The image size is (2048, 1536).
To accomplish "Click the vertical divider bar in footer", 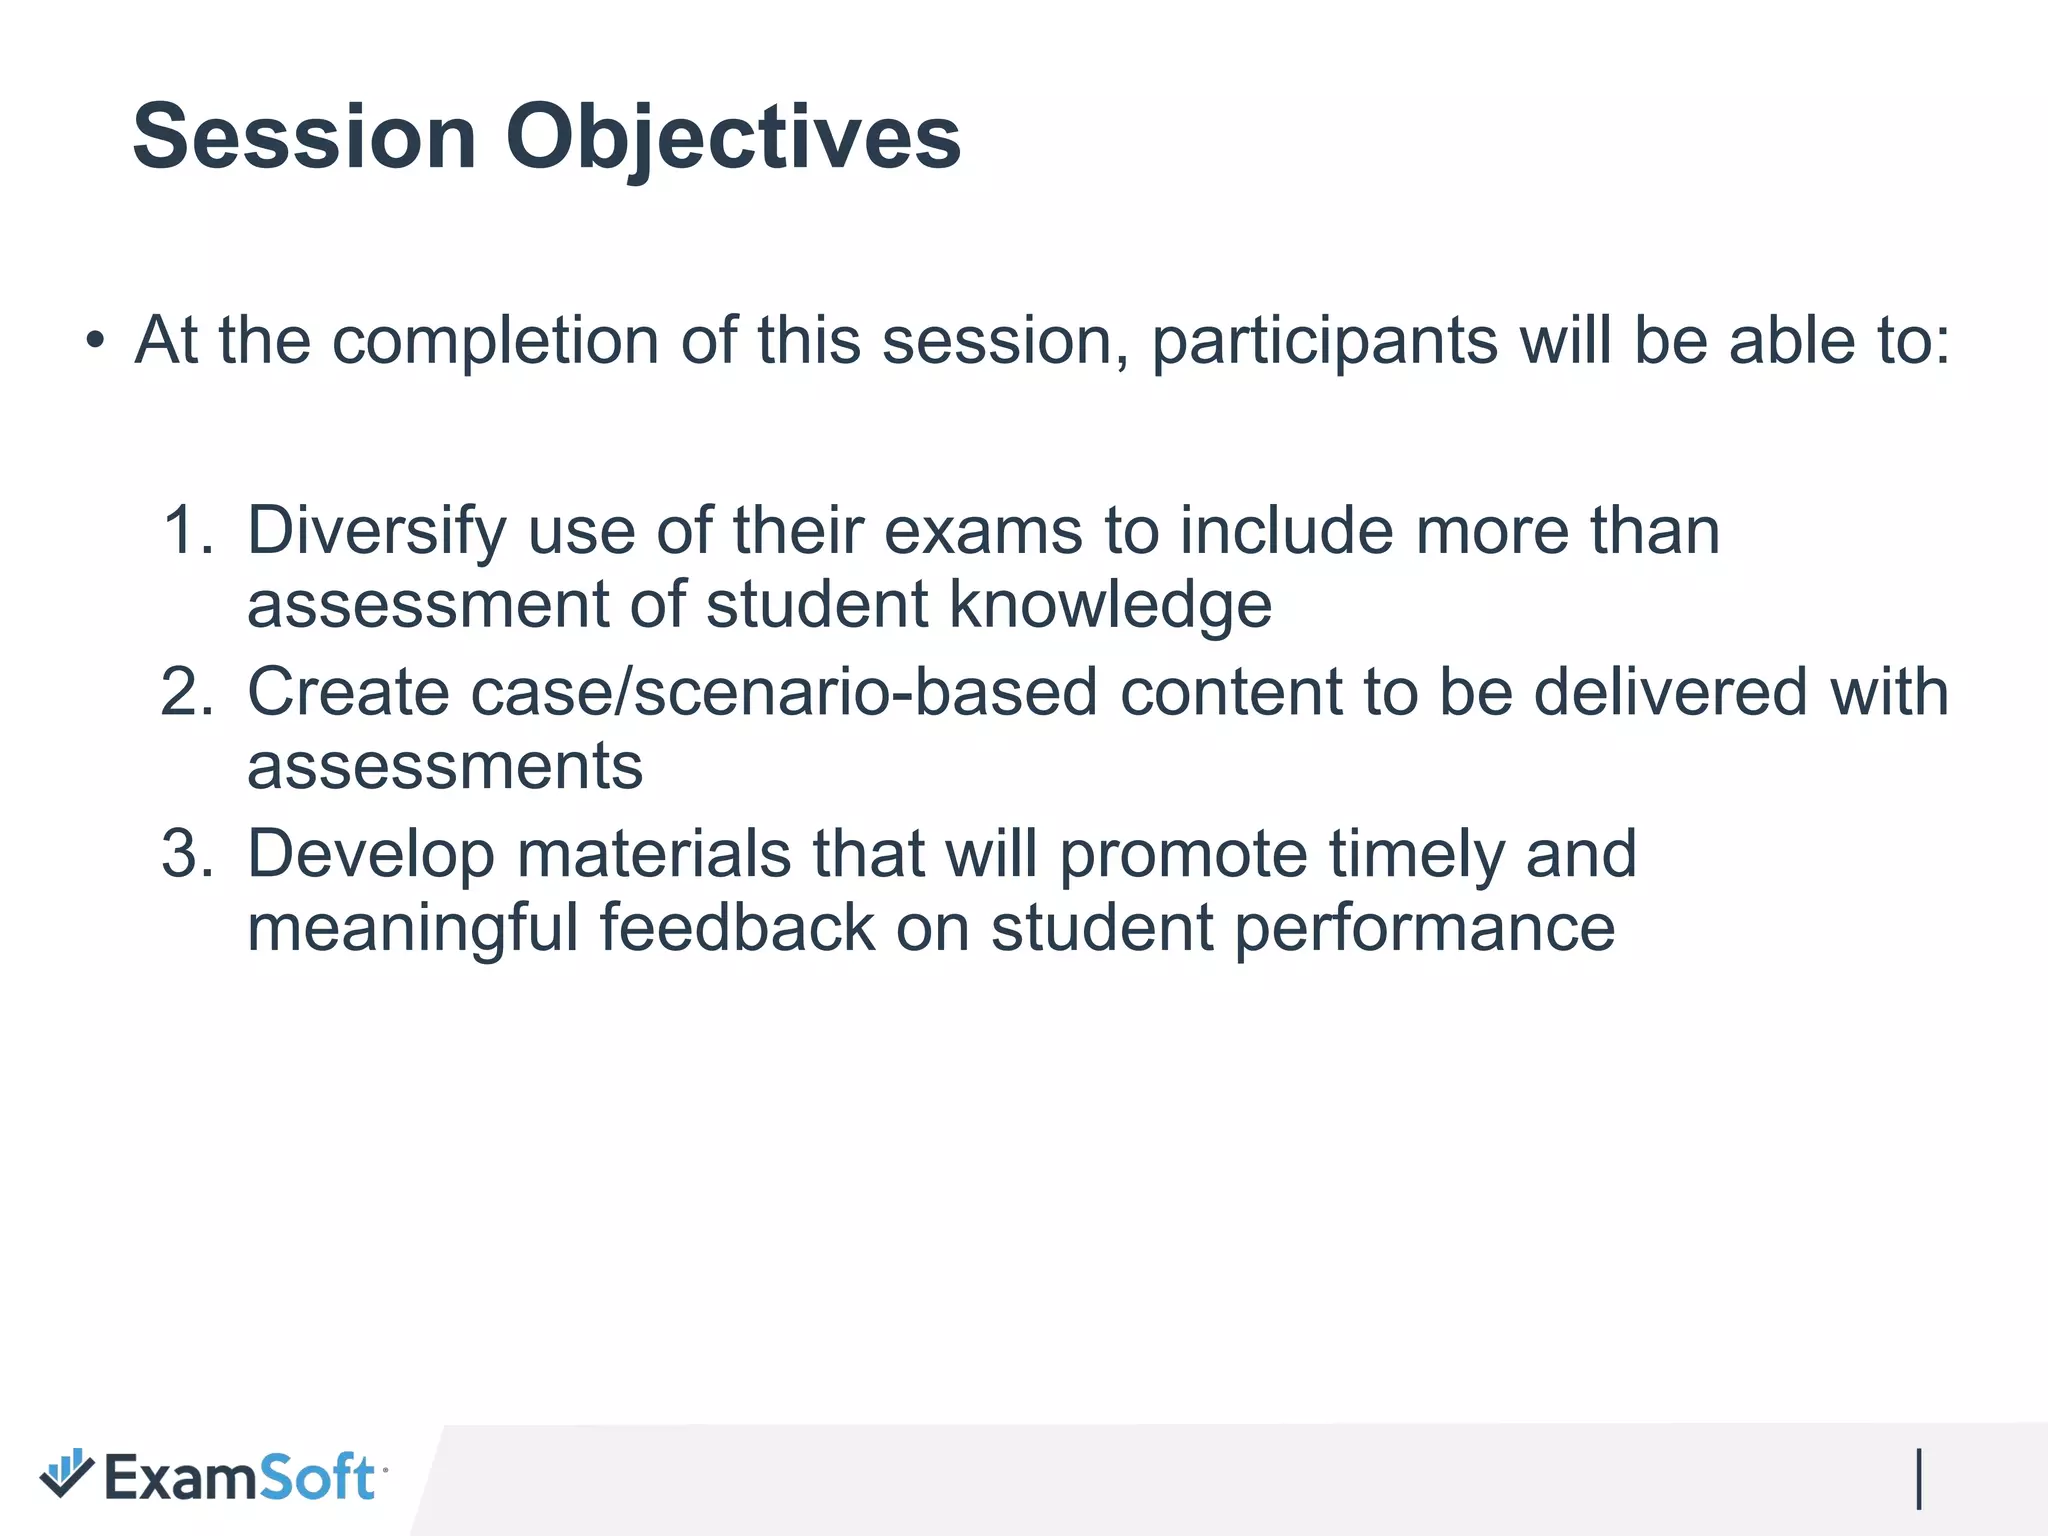I will (x=1919, y=1479).
